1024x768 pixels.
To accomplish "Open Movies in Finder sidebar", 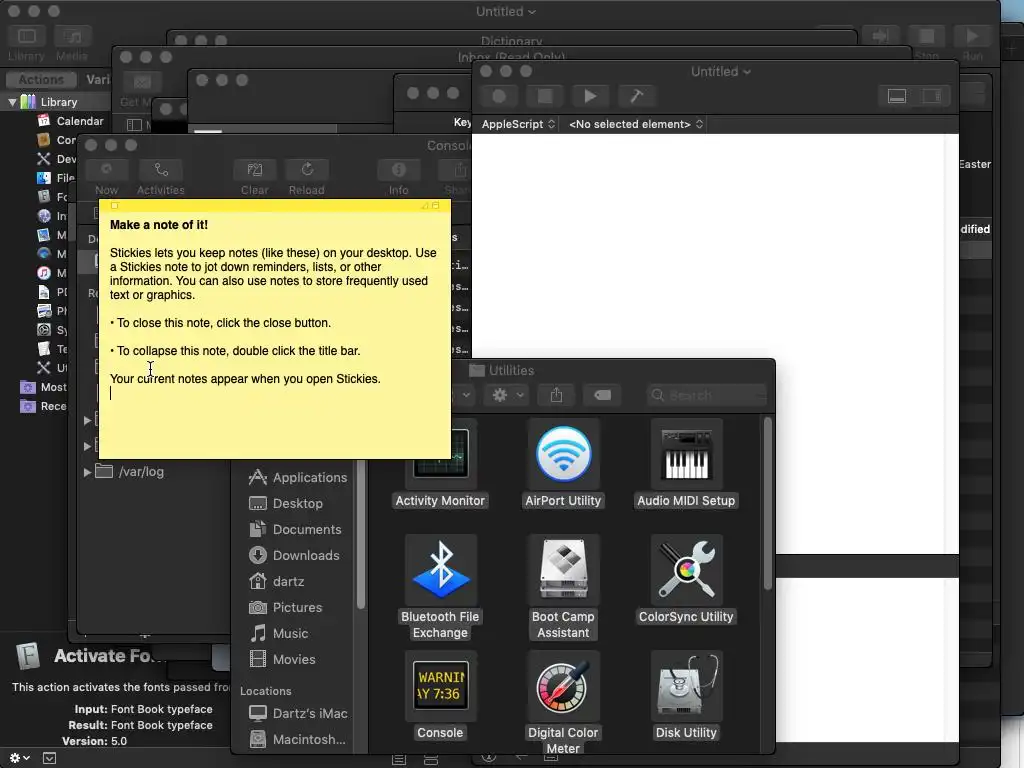I will tap(282, 660).
